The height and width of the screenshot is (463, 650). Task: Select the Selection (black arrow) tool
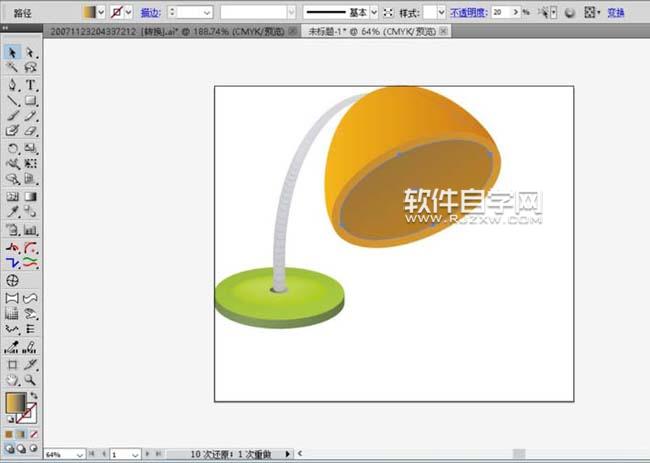(12, 53)
